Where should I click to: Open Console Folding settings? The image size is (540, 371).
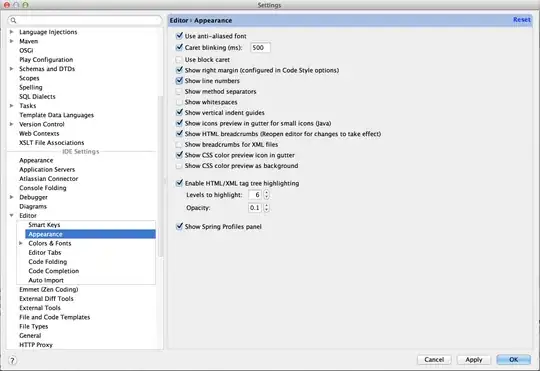43,188
